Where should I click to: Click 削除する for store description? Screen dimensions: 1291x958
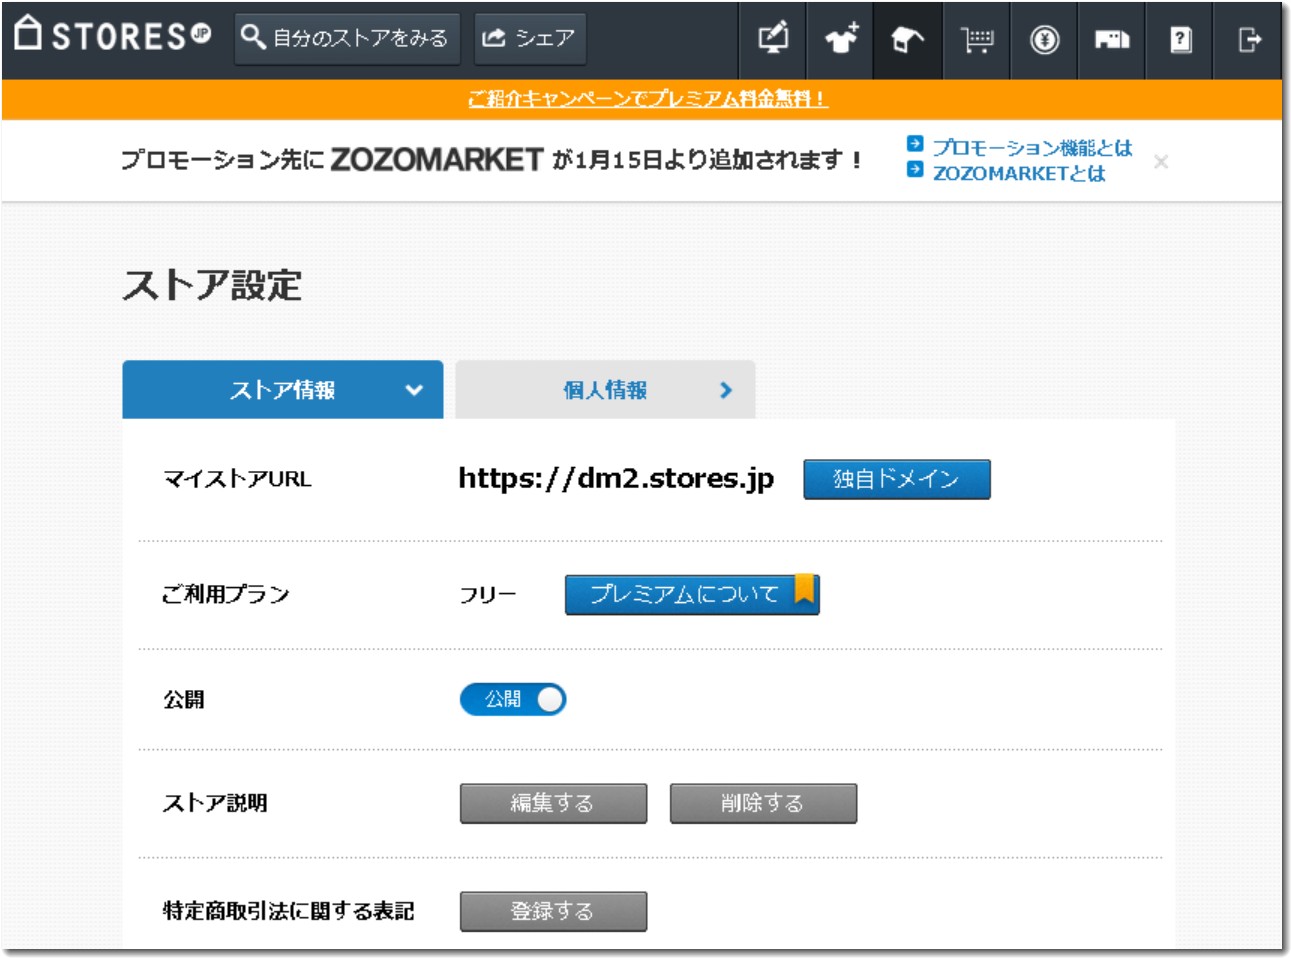(x=763, y=803)
